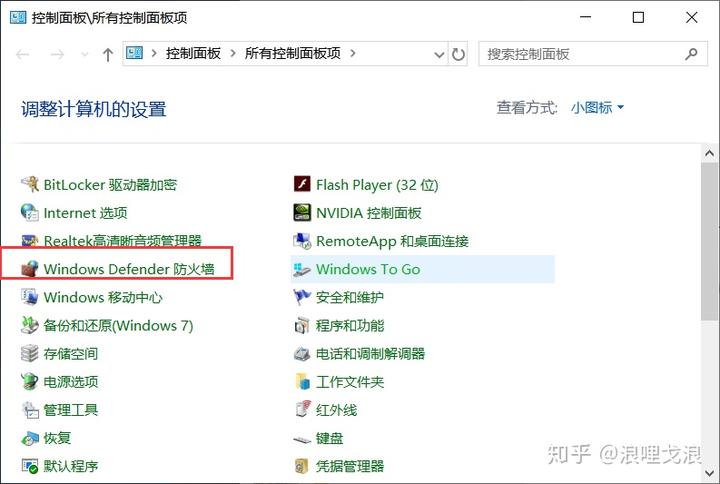Image resolution: width=720 pixels, height=484 pixels.
Task: Click scrollbar up arrow
Action: coord(709,153)
